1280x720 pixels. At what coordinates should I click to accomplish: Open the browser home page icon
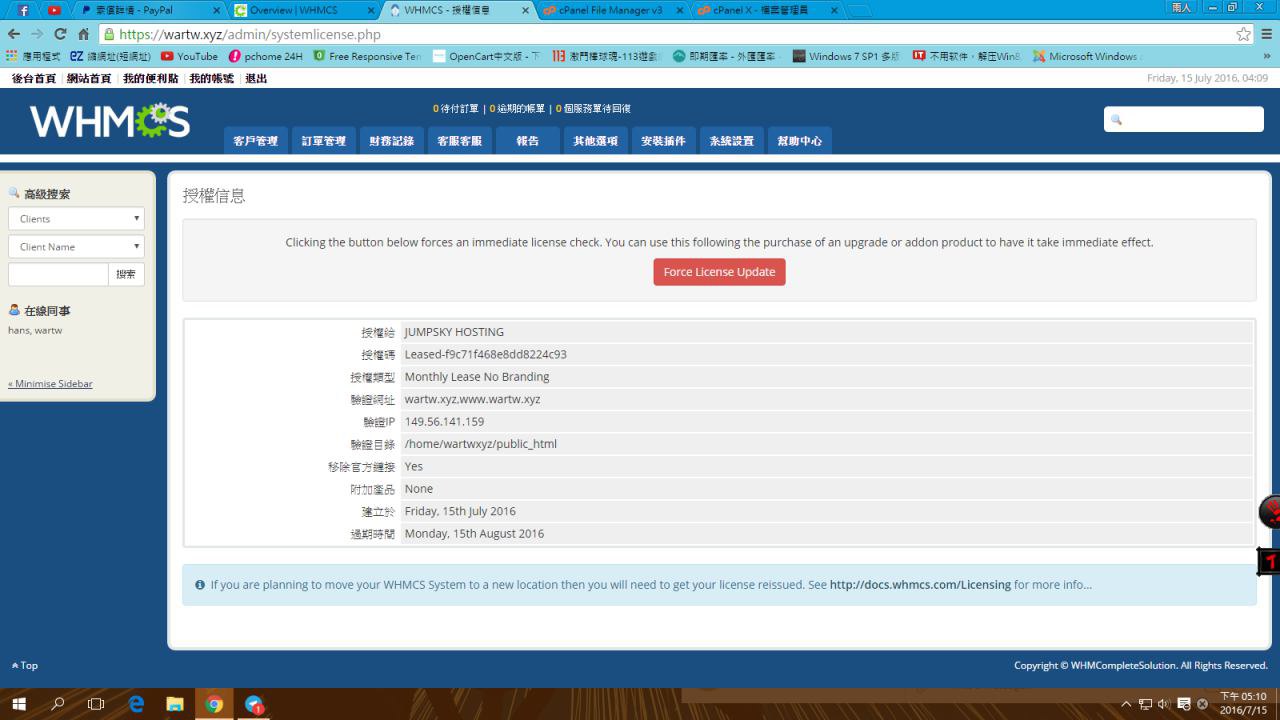coord(83,34)
